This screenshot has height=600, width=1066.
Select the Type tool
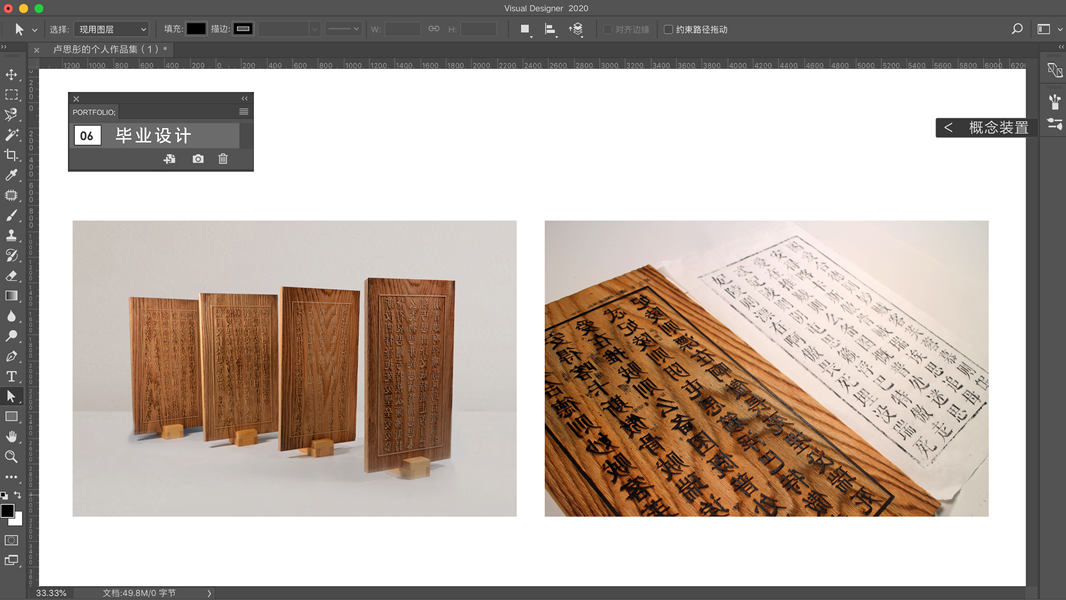pos(12,376)
